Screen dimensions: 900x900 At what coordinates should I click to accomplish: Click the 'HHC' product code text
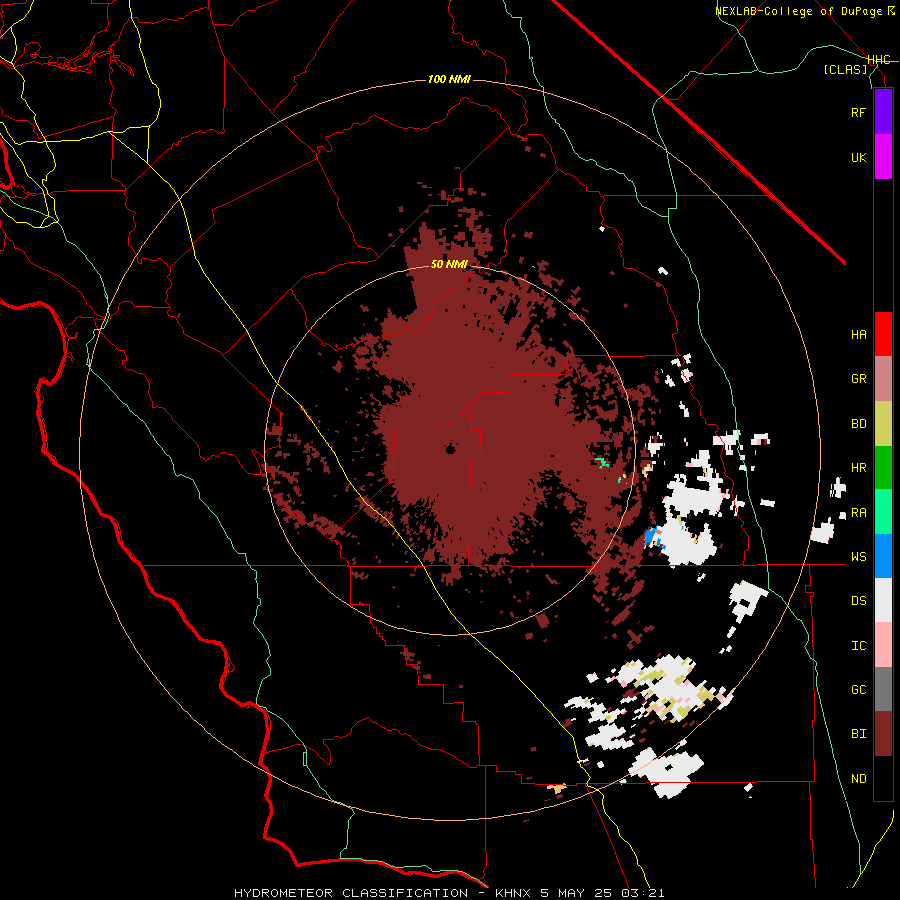point(879,60)
